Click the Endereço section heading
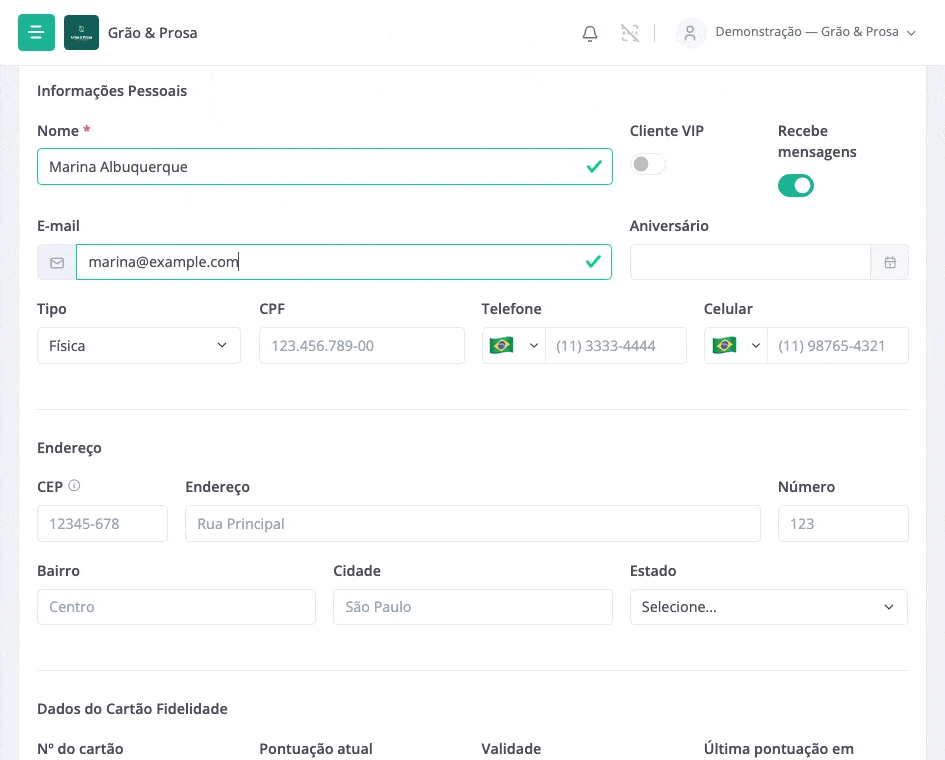This screenshot has height=760, width=945. click(69, 448)
